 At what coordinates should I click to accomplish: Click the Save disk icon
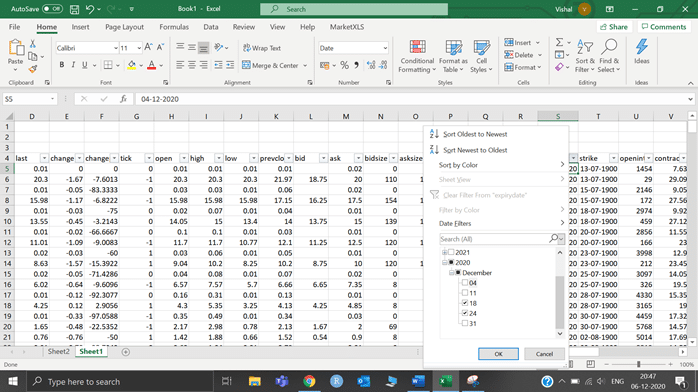pos(74,9)
